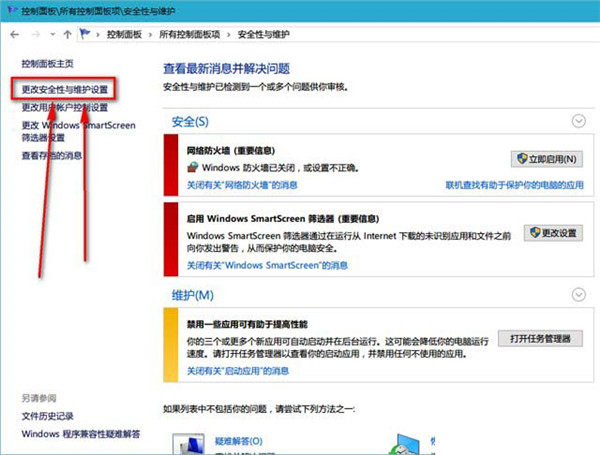Collapse the 安全(S) section
This screenshot has height=455, width=600.
click(x=577, y=121)
